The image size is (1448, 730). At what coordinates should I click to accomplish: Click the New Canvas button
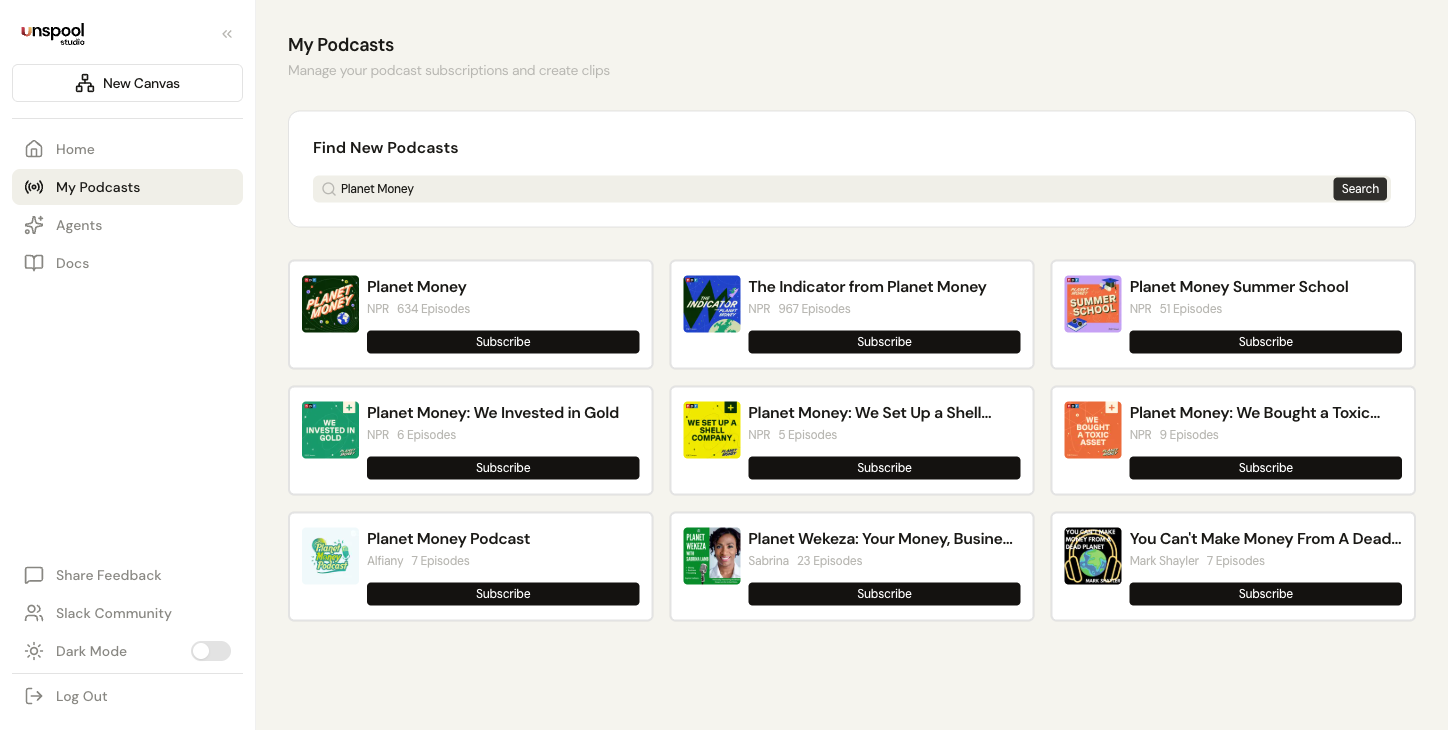[127, 83]
